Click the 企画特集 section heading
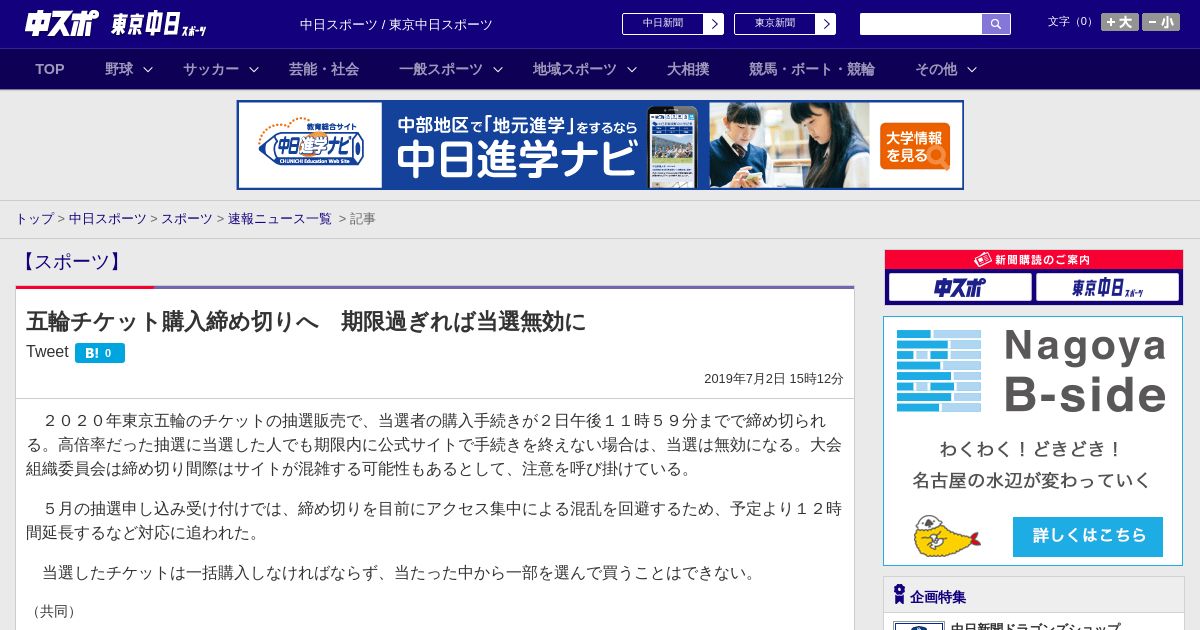Image resolution: width=1200 pixels, height=630 pixels. [938, 597]
